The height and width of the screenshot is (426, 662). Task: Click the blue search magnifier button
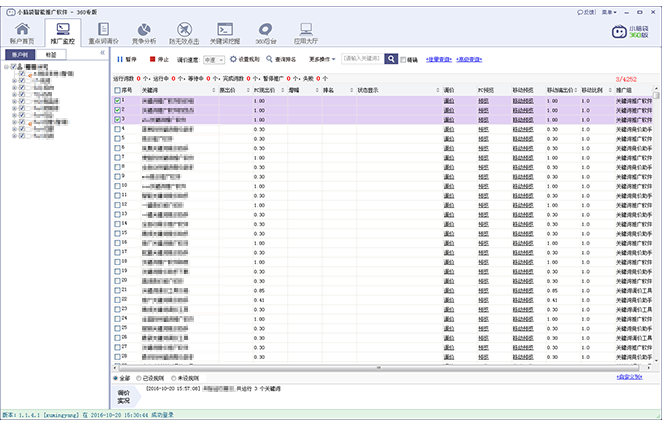click(x=392, y=59)
